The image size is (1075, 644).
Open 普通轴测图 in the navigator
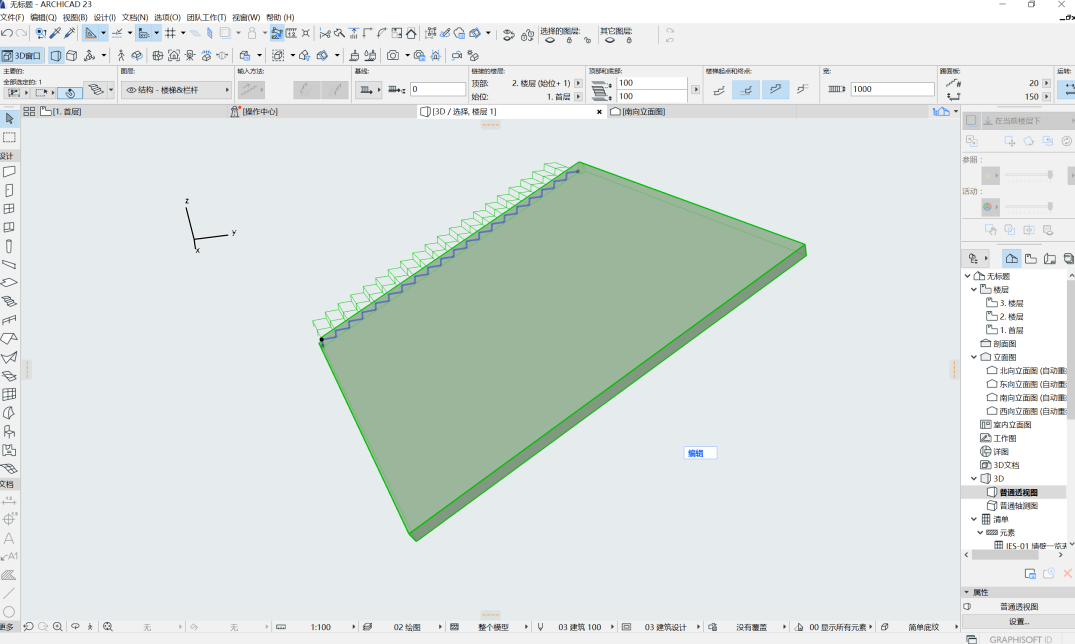tap(1018, 505)
